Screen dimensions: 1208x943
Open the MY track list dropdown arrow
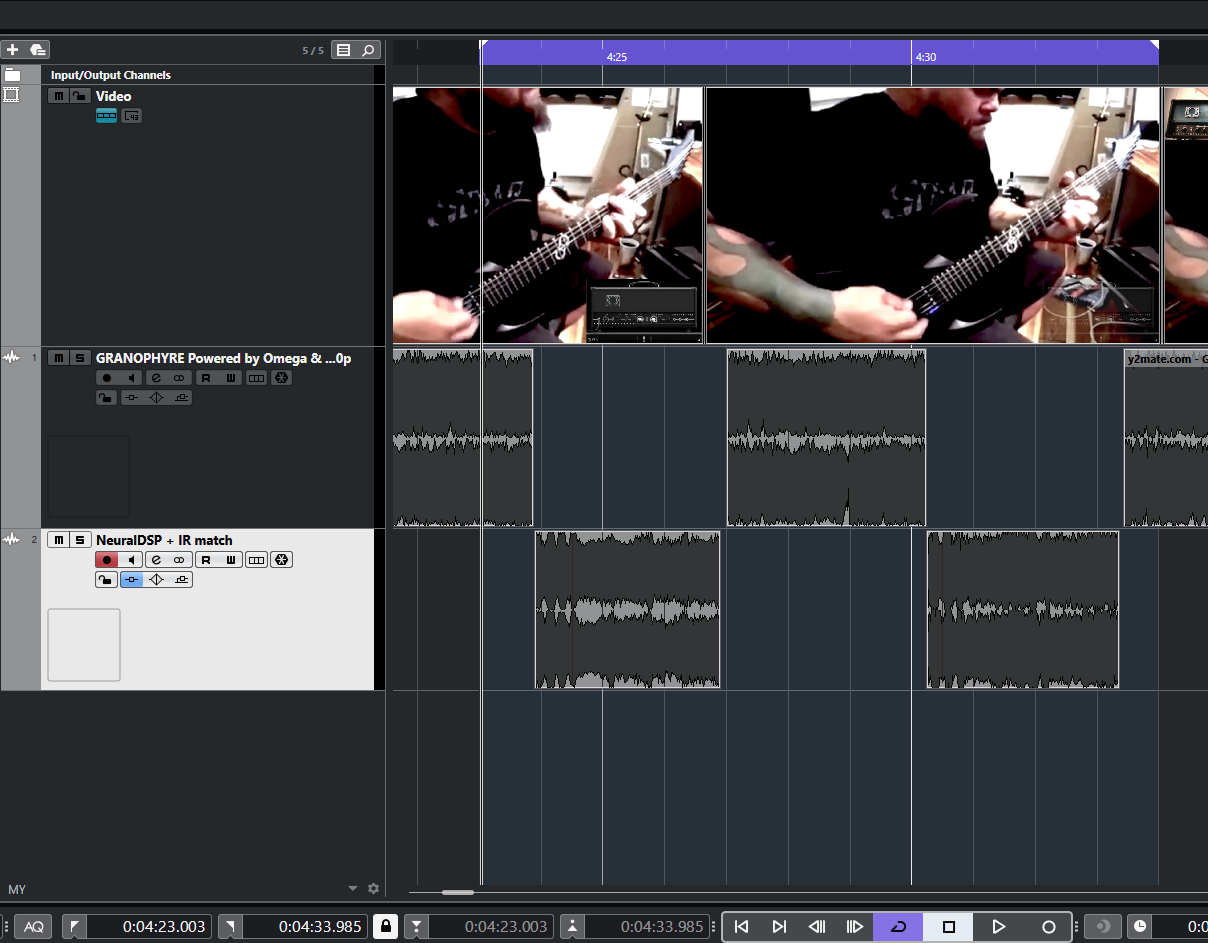point(352,888)
